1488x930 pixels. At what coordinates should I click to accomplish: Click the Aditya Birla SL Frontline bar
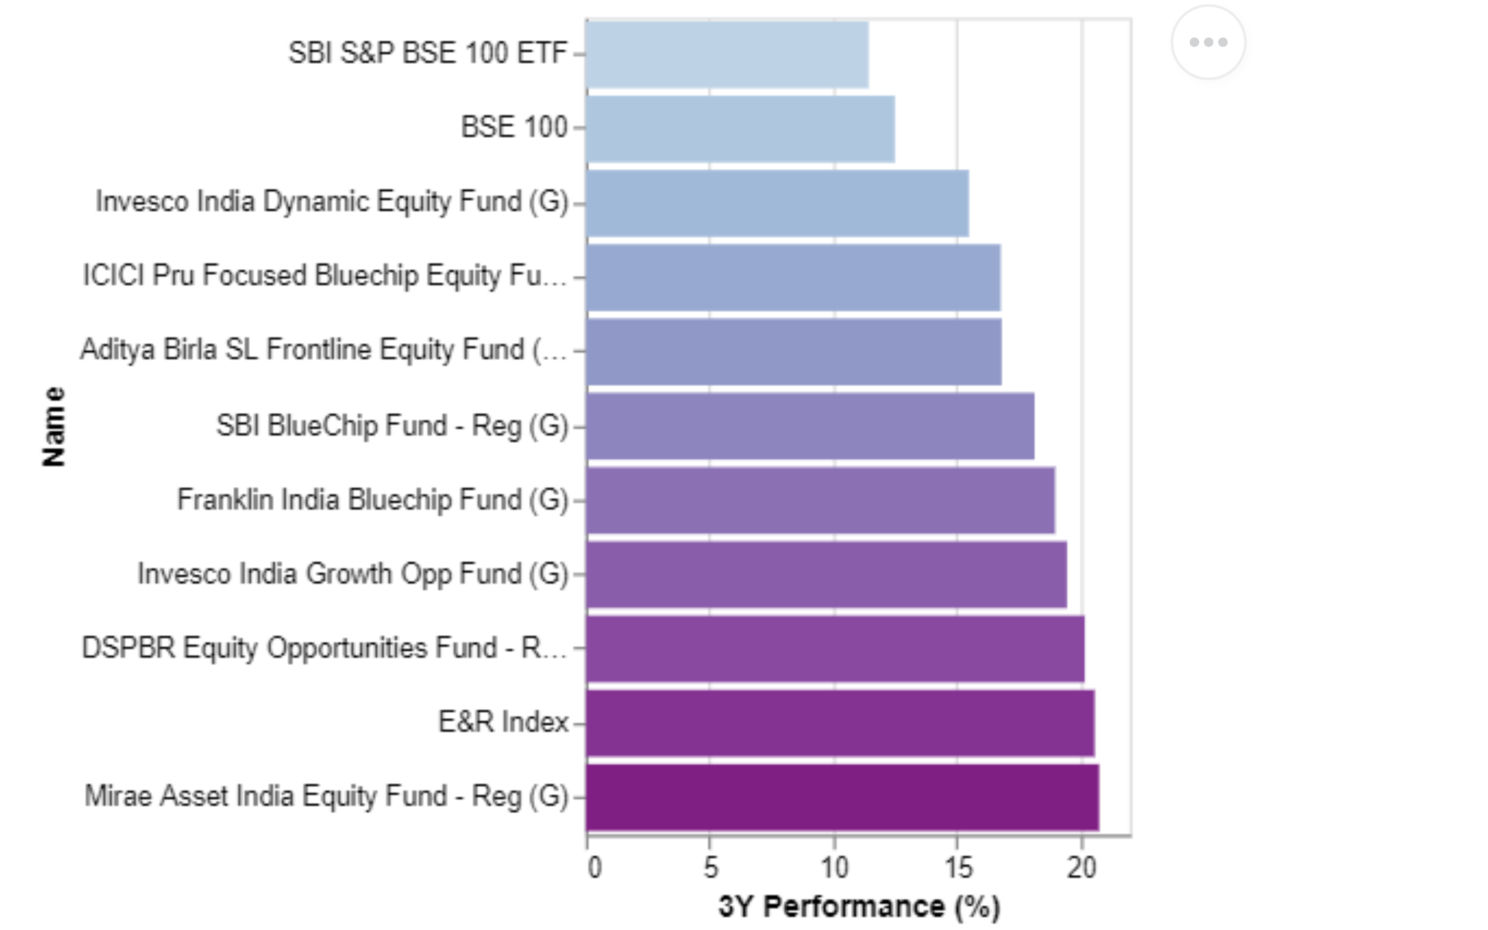[x=794, y=351]
